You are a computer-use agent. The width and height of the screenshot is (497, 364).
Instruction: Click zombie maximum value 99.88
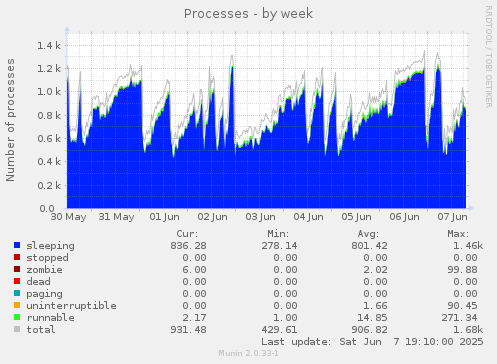(463, 270)
